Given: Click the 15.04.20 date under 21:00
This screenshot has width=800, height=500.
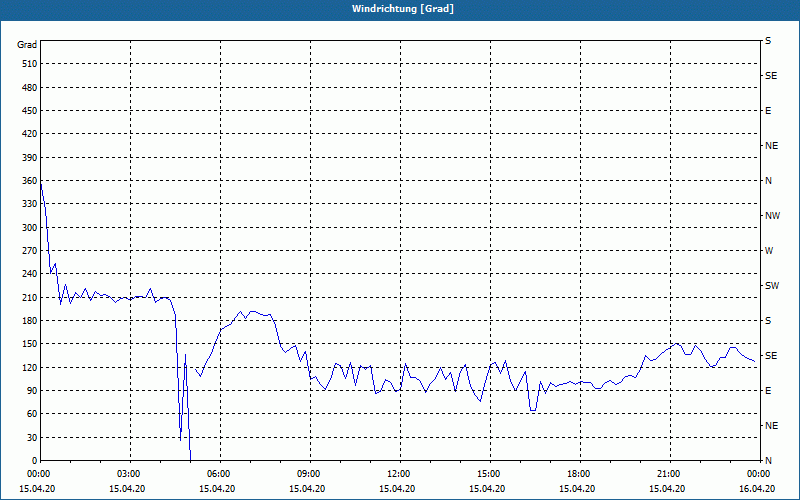Looking at the screenshot, I should (x=667, y=489).
